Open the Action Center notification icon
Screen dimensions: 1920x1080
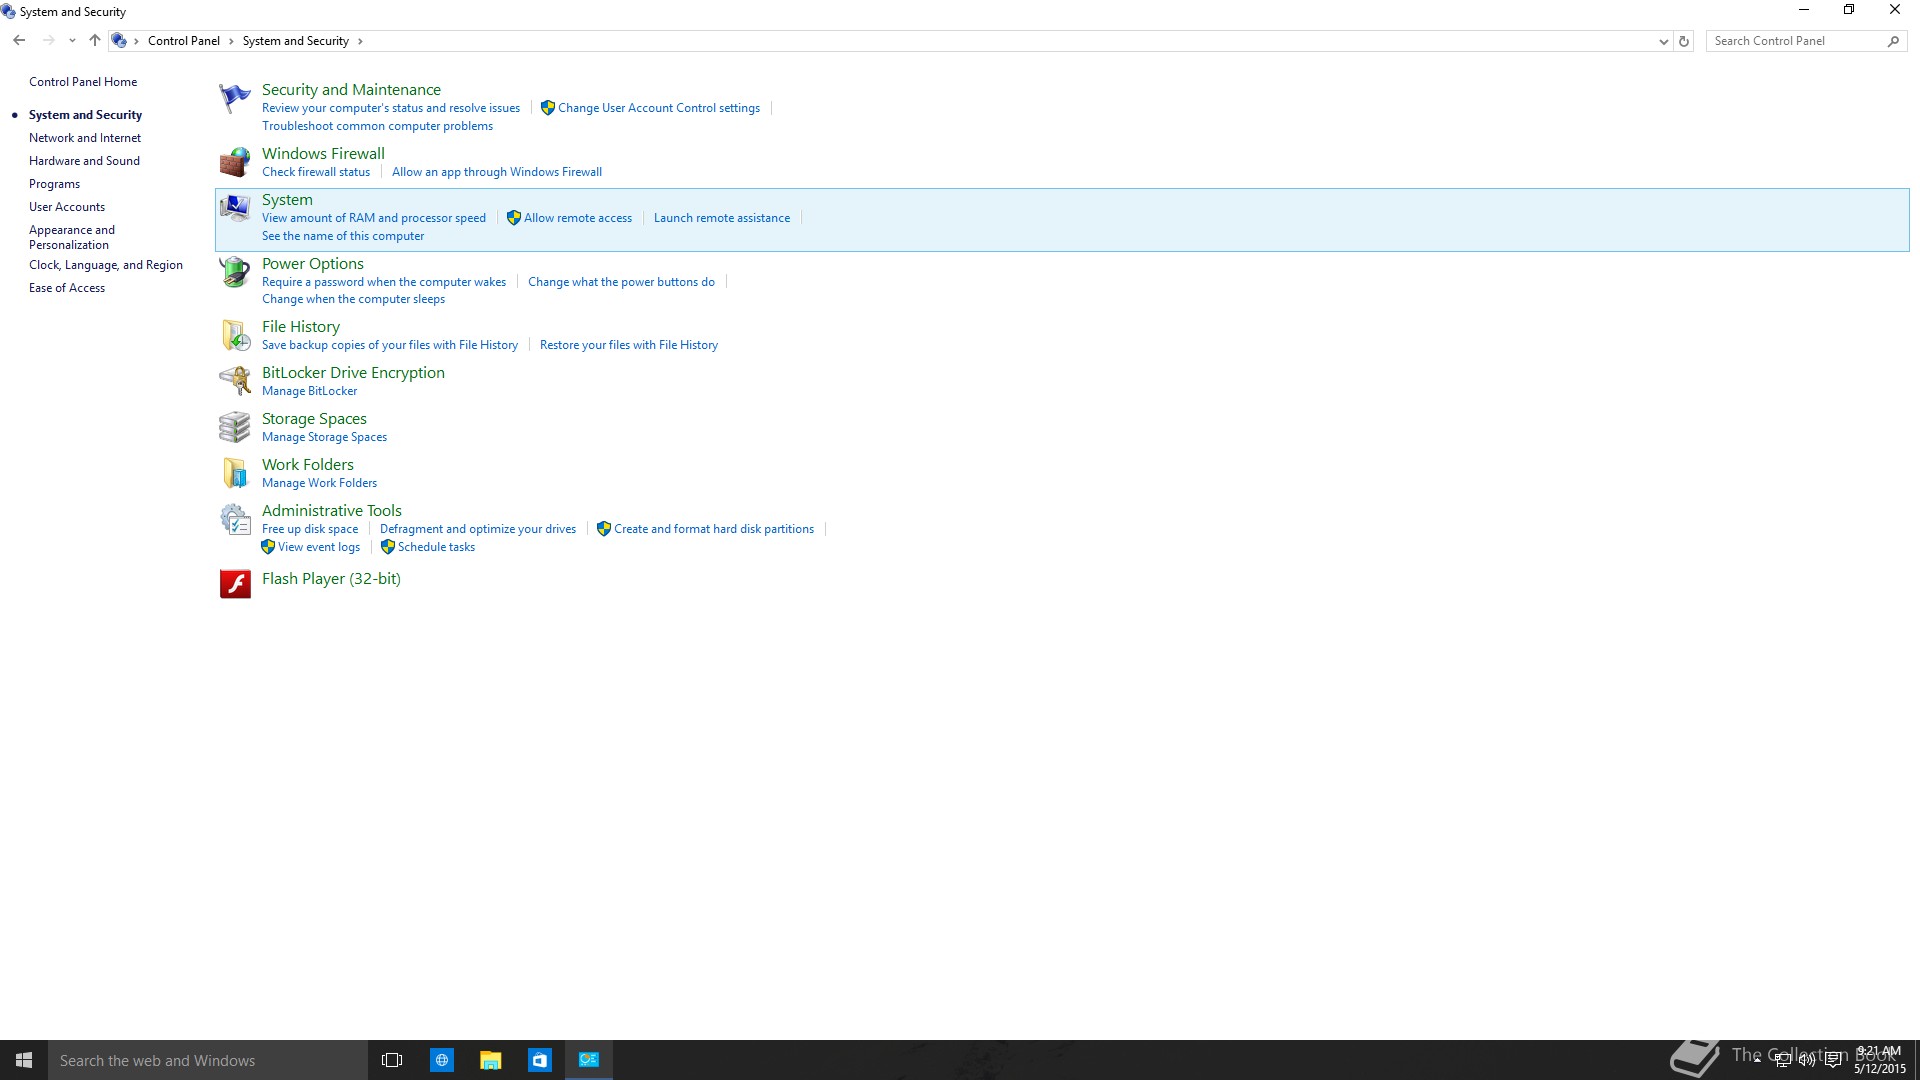coord(1833,1060)
